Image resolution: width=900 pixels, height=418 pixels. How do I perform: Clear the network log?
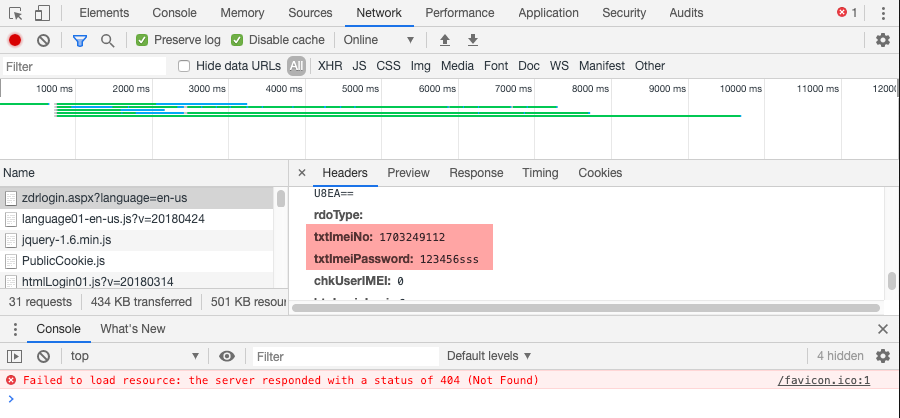click(43, 40)
